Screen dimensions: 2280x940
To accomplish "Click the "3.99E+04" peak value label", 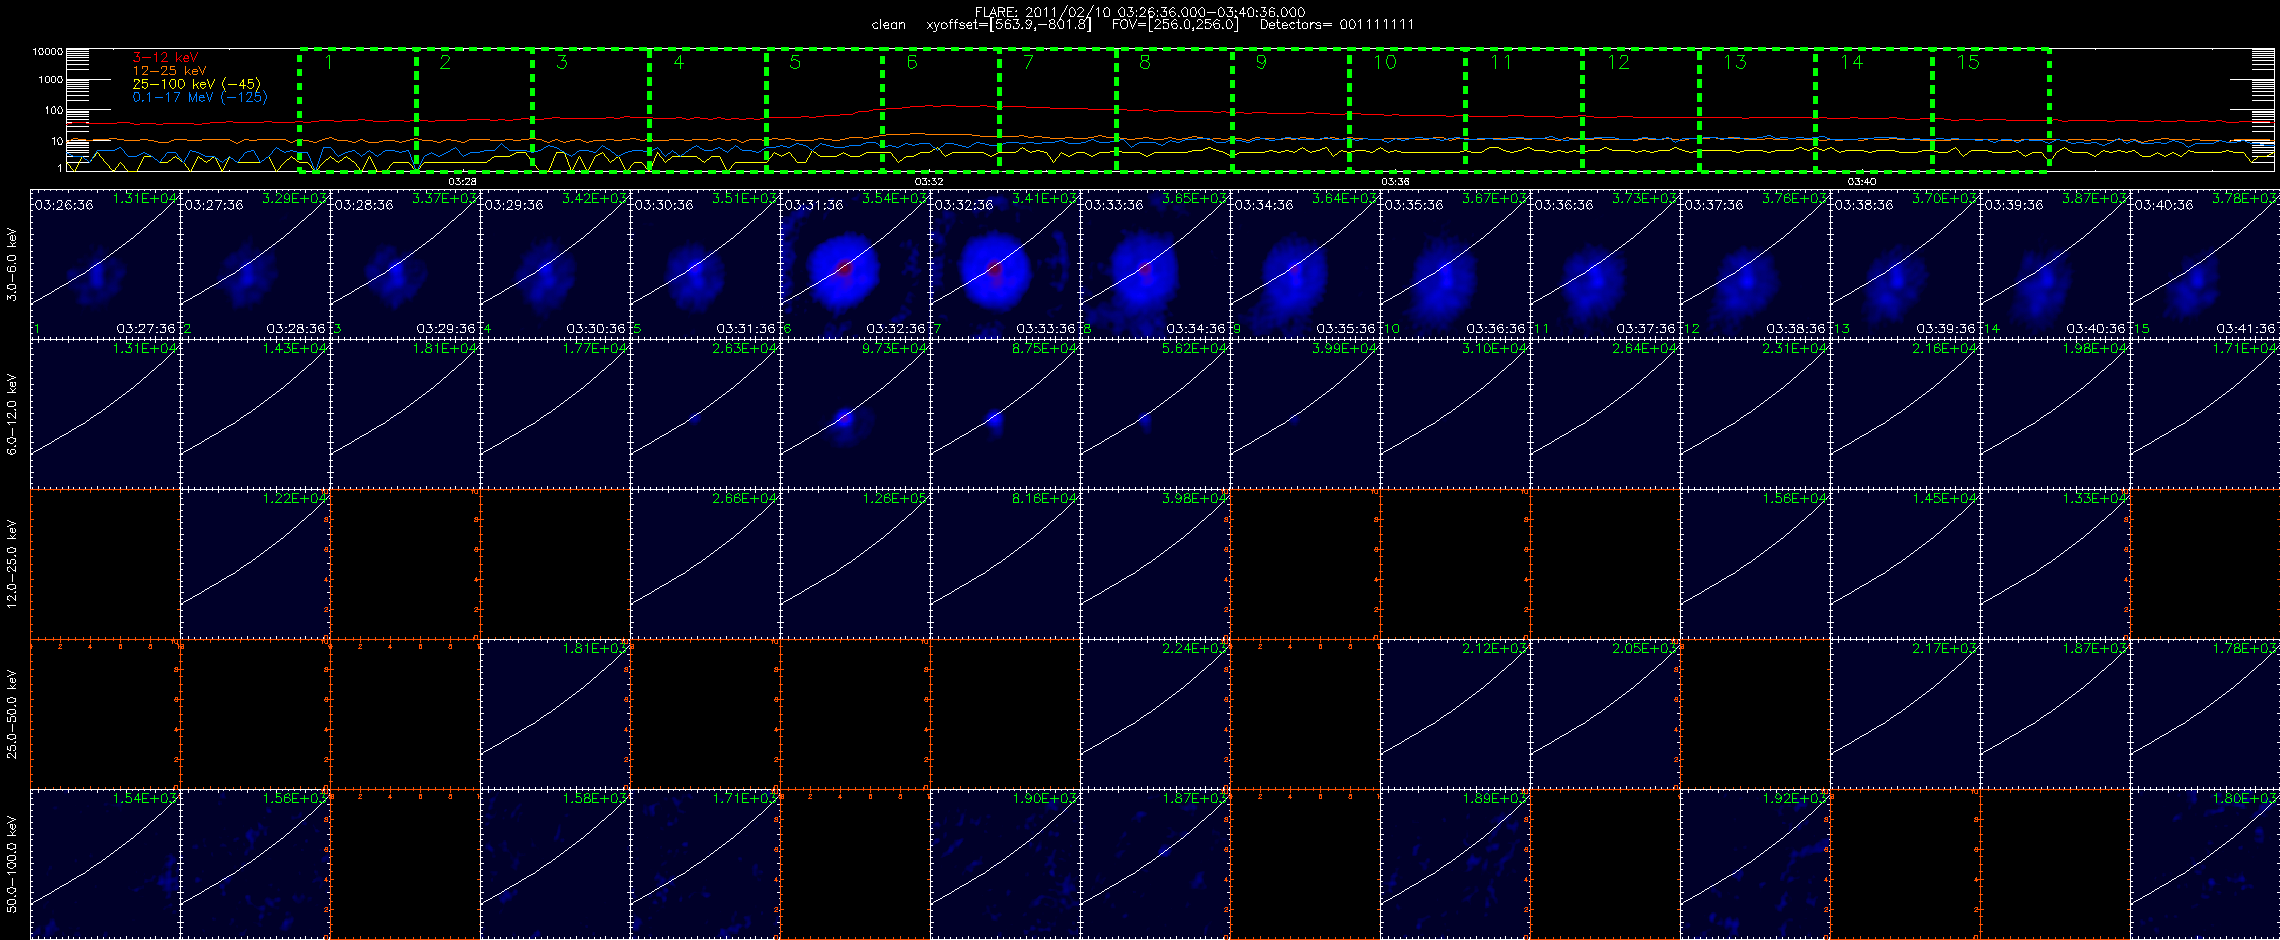I will [1345, 348].
